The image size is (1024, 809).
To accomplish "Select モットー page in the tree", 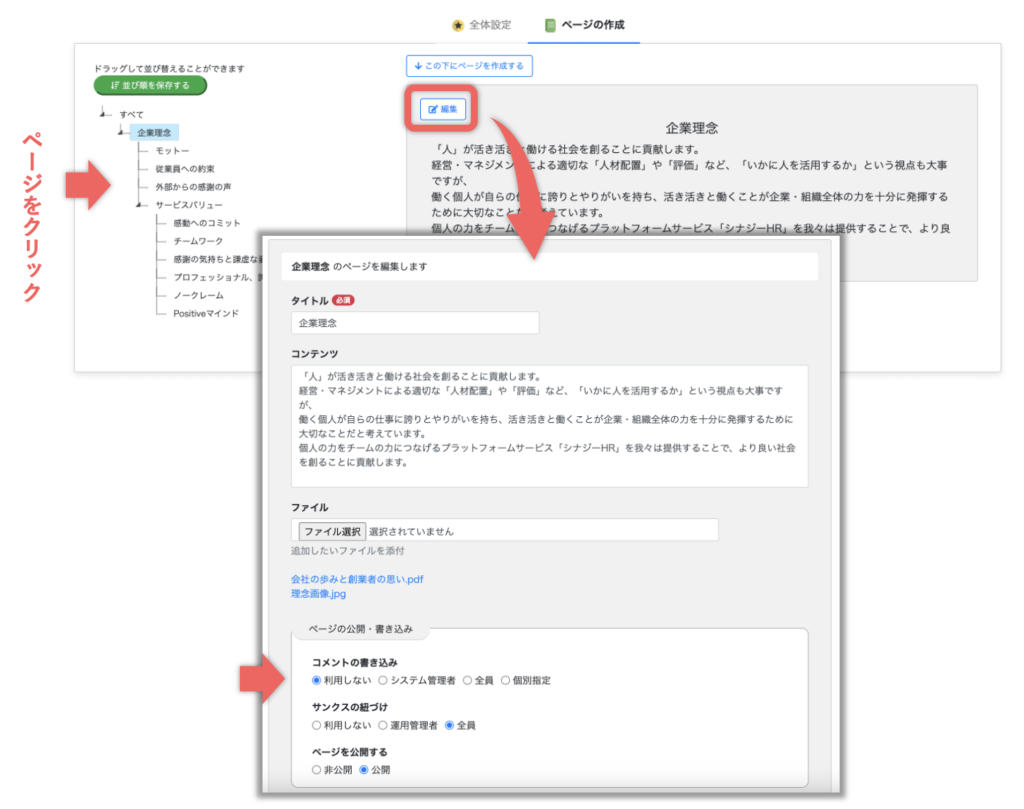I will (172, 151).
